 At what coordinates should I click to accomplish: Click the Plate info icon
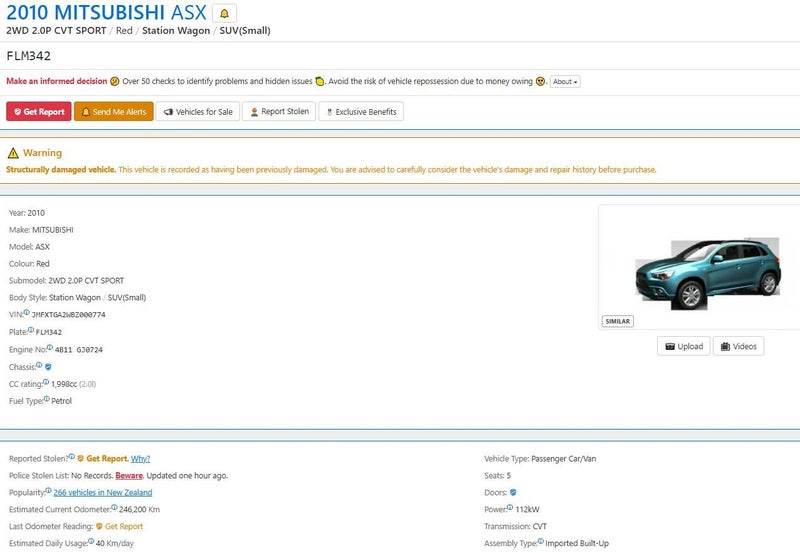30,330
